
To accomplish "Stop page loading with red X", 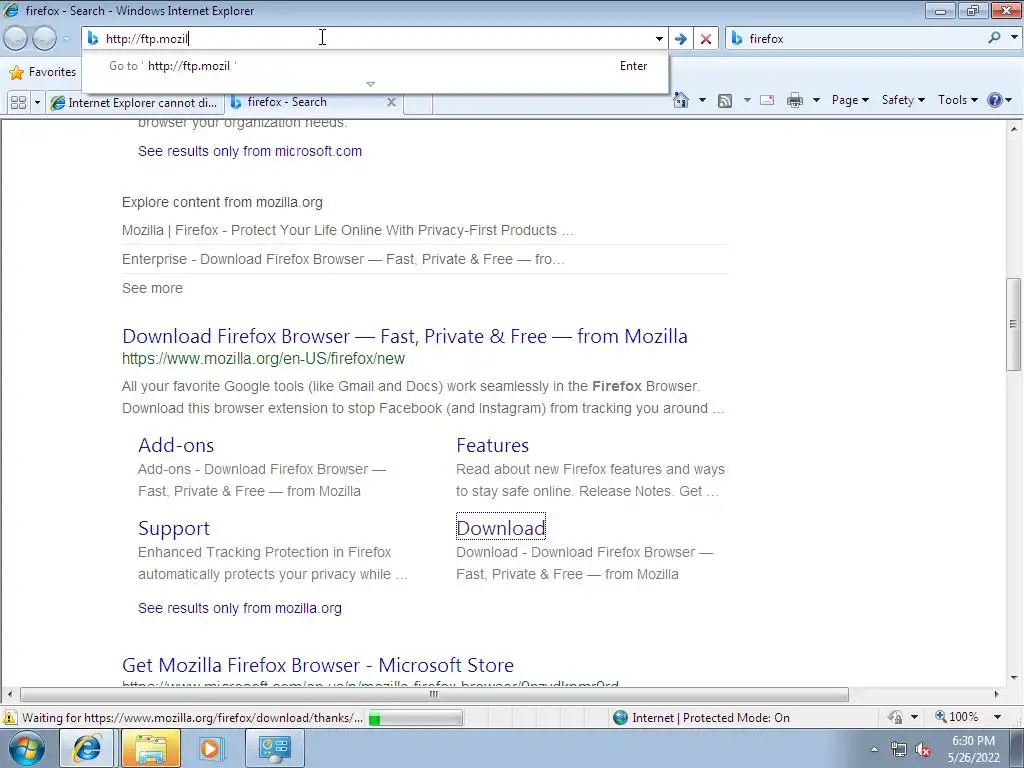I will pyautogui.click(x=706, y=39).
